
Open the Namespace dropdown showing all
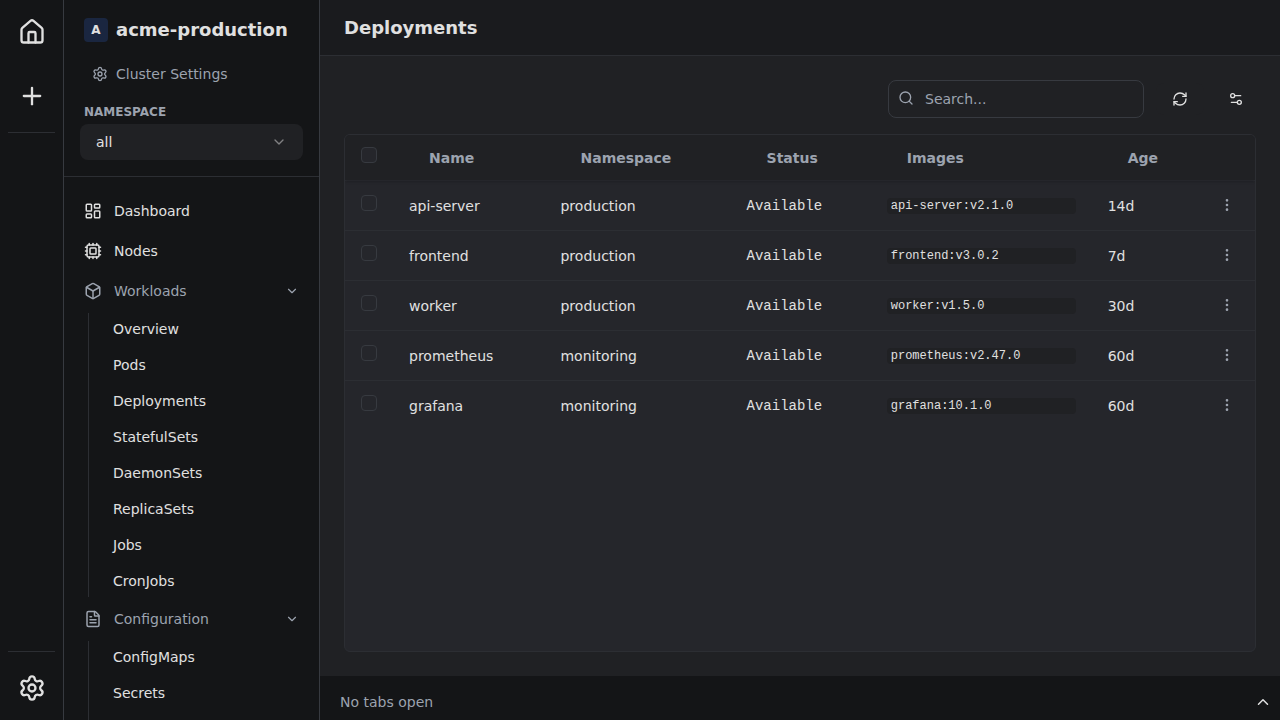tap(190, 142)
